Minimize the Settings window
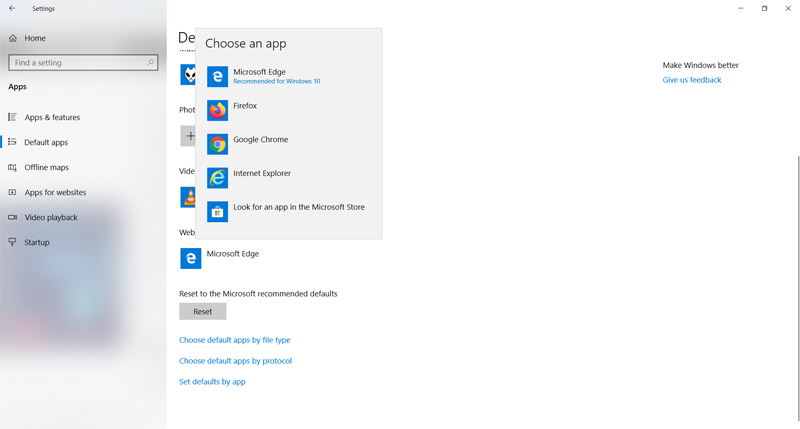 (741, 8)
